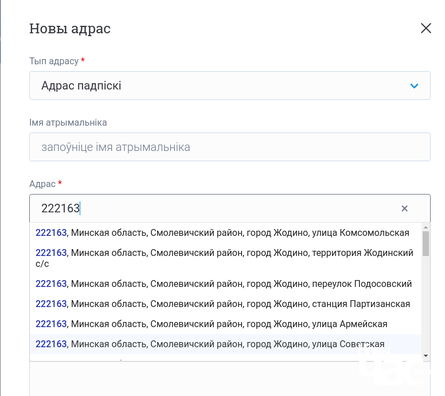445x396 pixels.
Task: Focus the Імя атрымальніка input field
Action: tap(230, 147)
